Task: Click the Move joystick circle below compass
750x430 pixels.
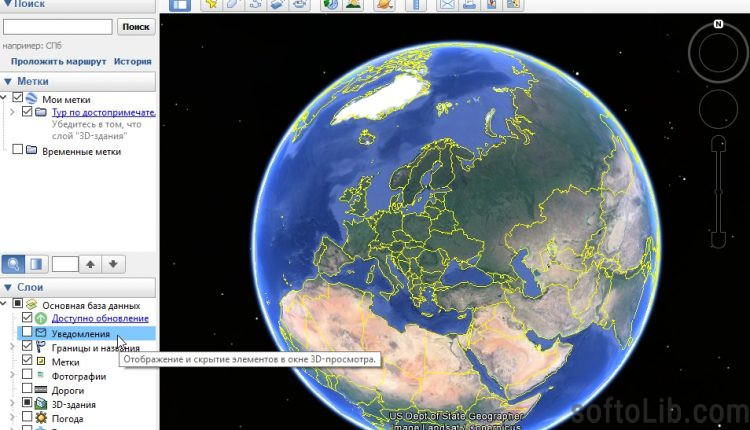Action: (x=718, y=109)
